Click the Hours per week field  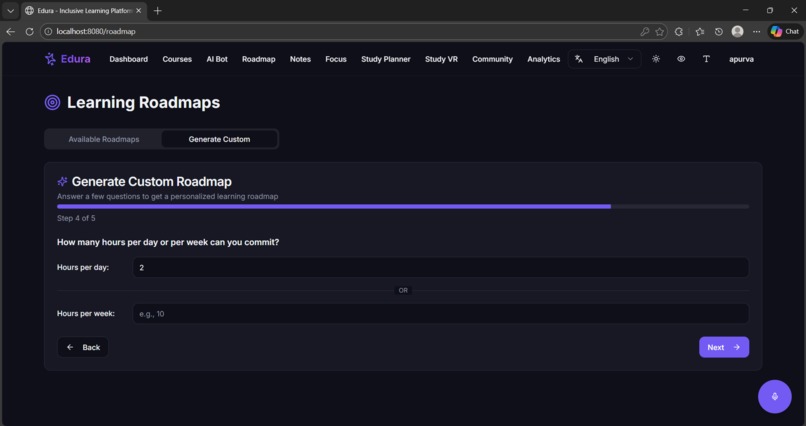[441, 314]
